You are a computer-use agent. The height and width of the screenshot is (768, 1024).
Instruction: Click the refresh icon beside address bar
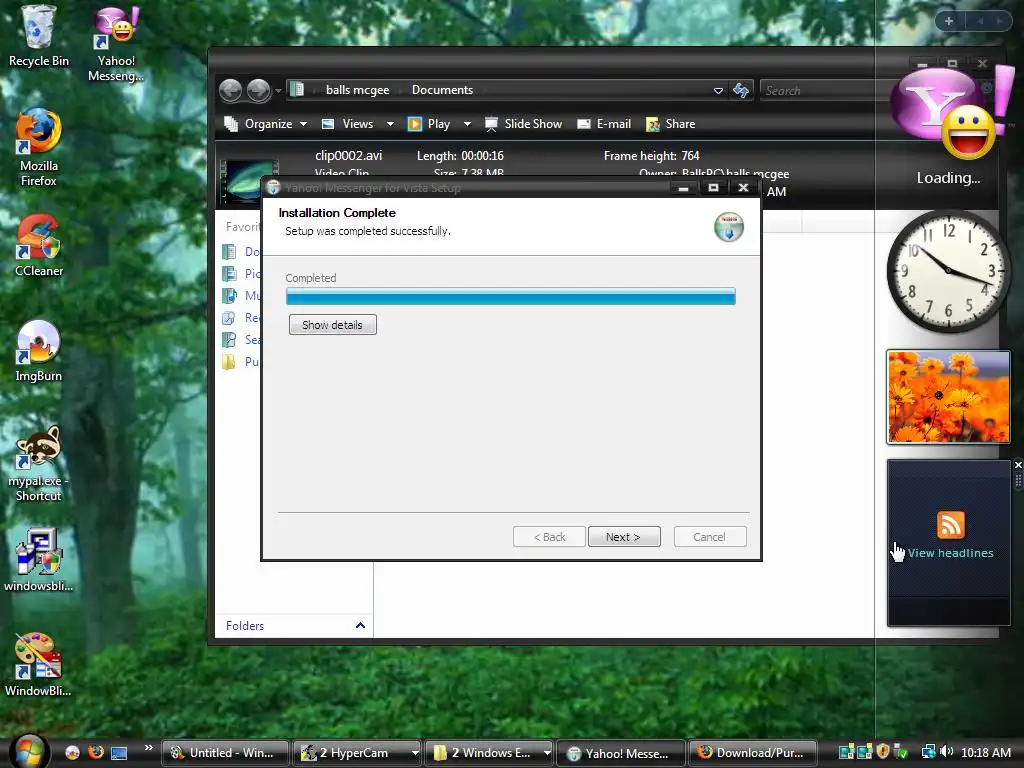coord(741,90)
